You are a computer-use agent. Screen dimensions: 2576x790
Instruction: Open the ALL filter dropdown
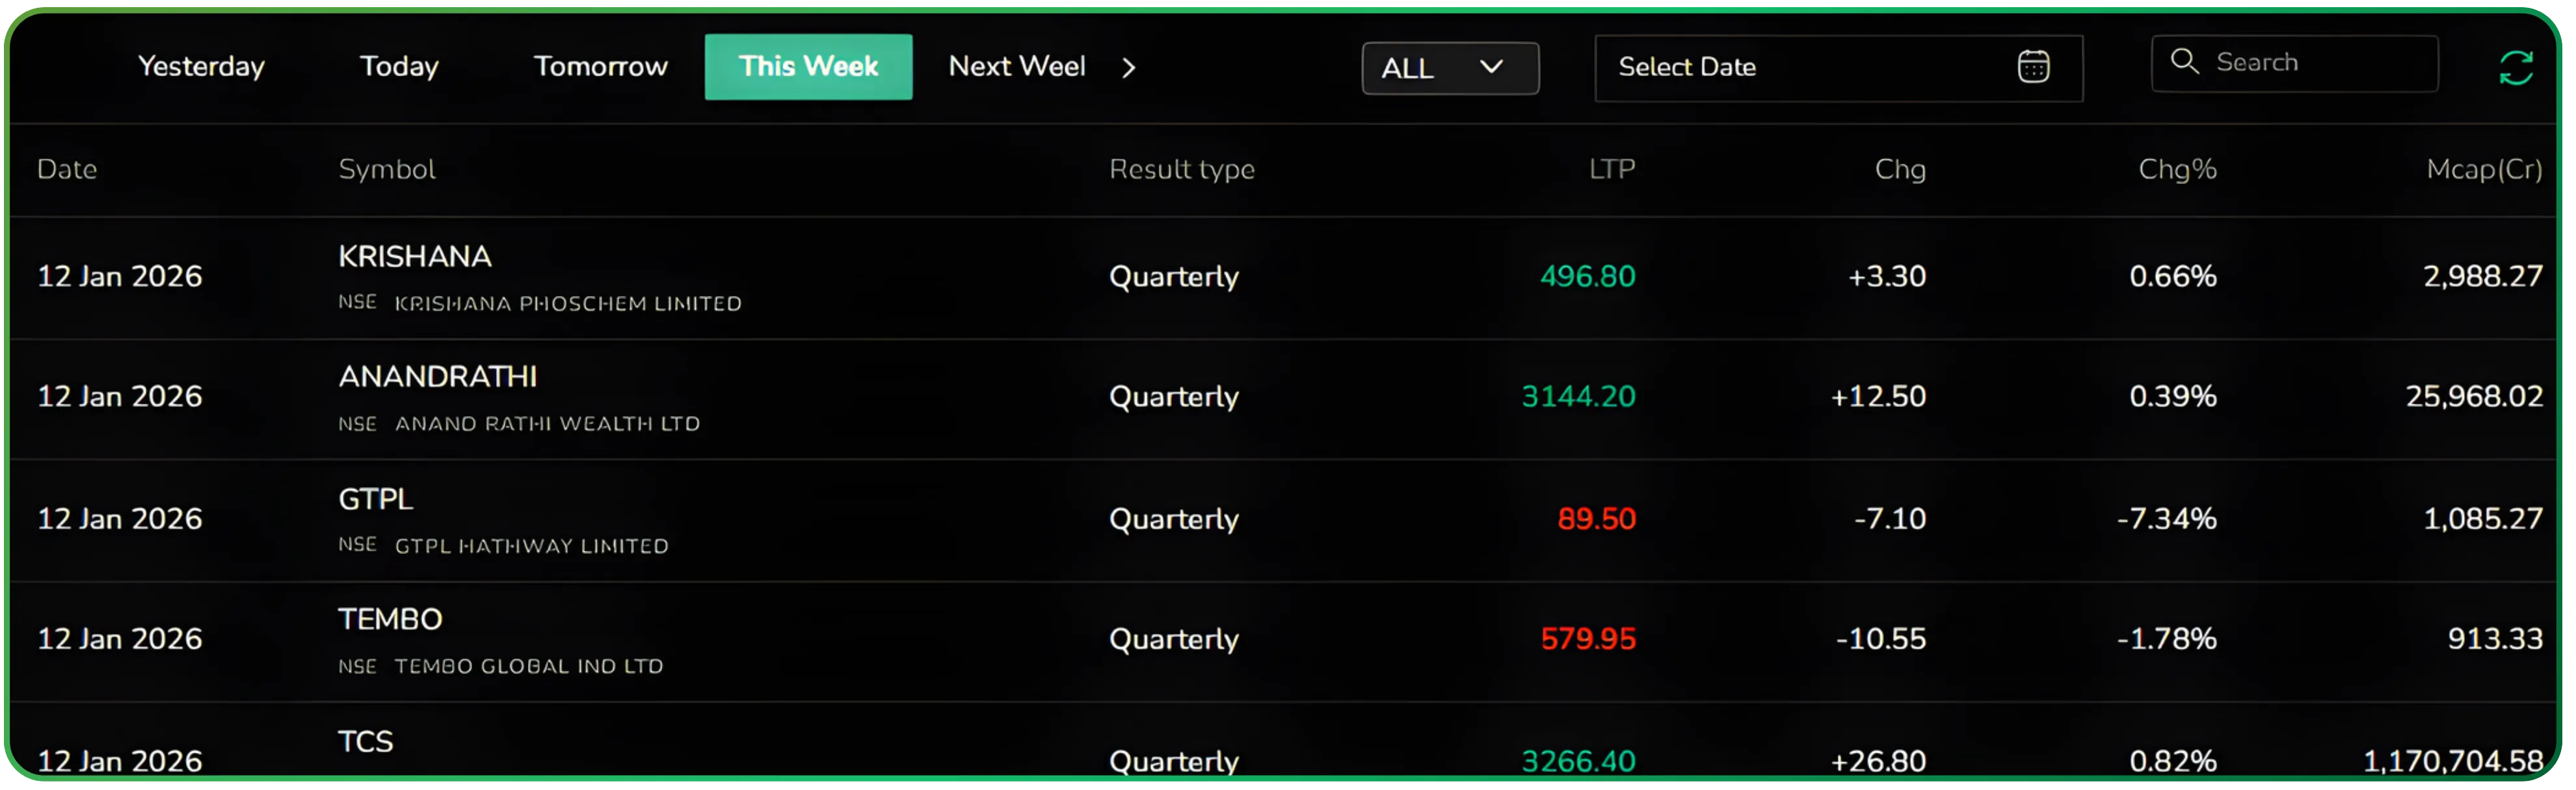[1449, 67]
